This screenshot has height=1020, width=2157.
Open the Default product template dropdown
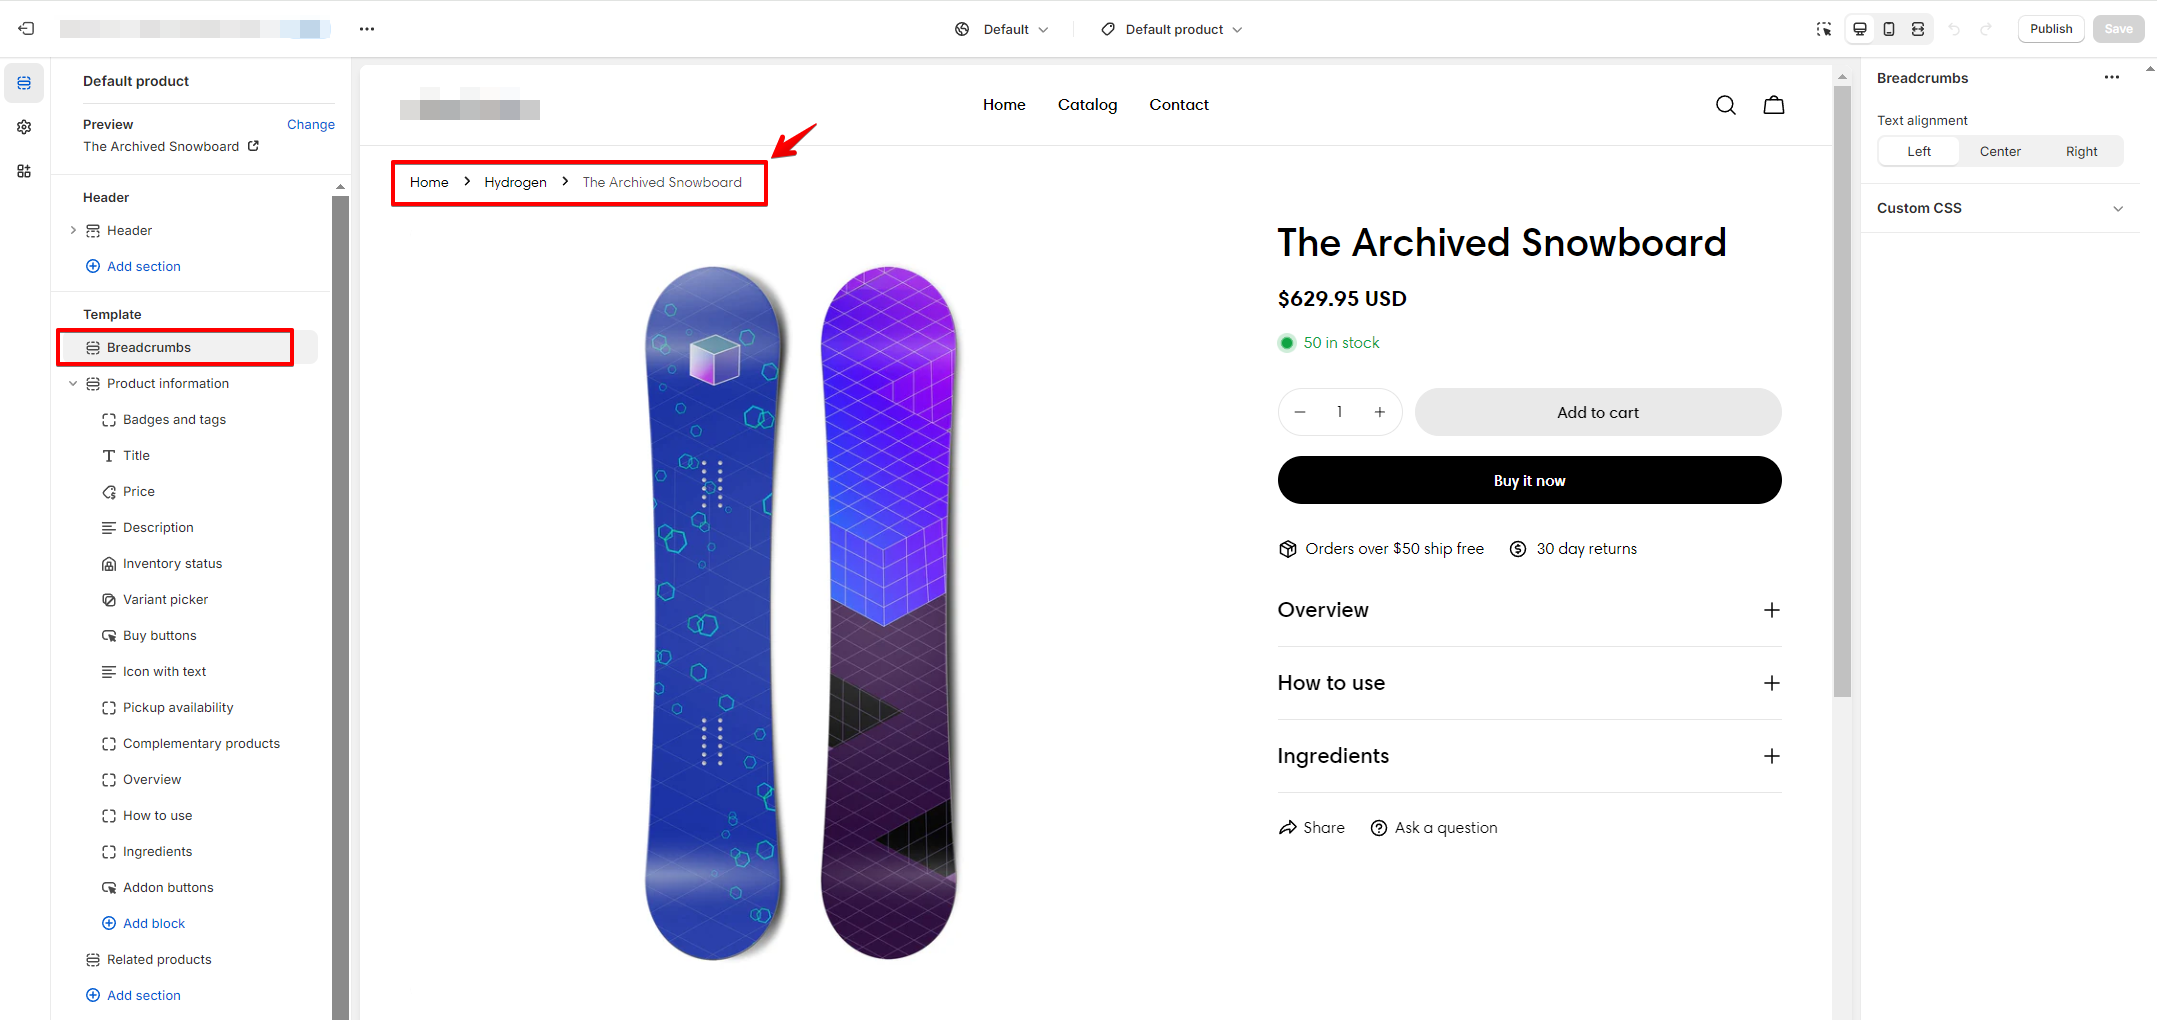point(1172,29)
